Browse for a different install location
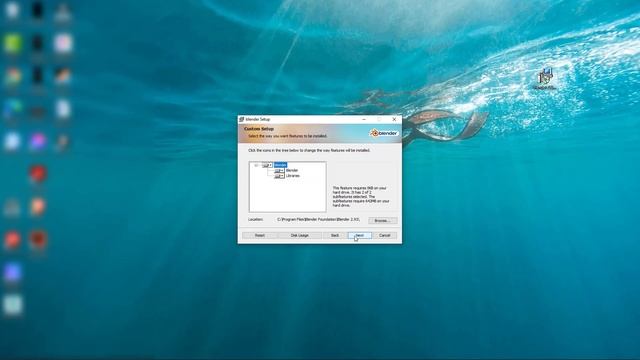 click(382, 220)
